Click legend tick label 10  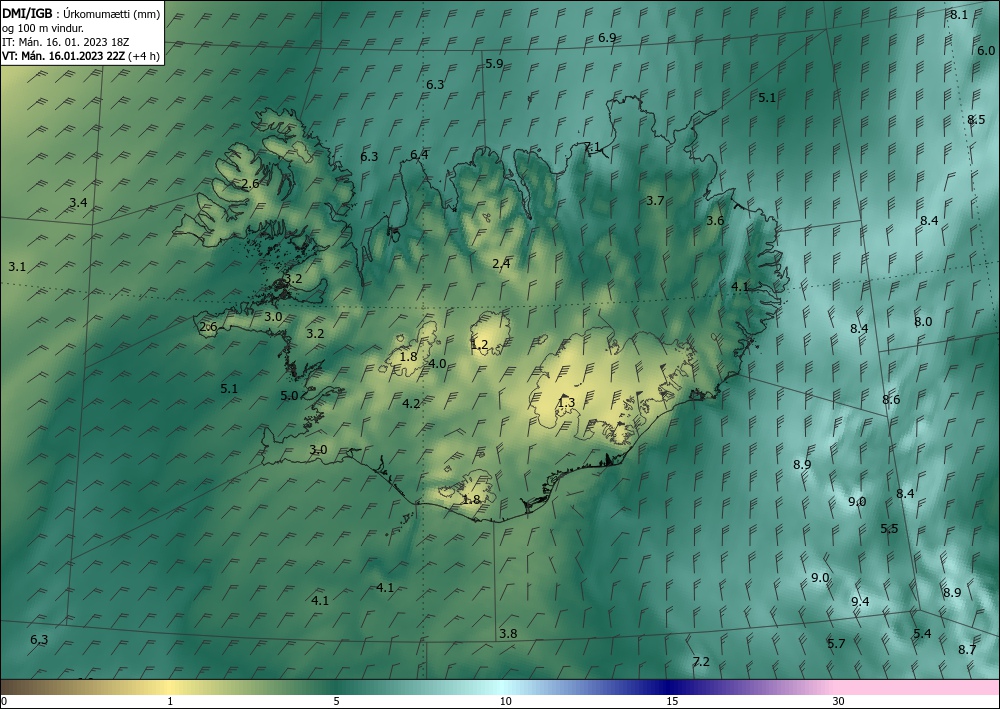pyautogui.click(x=505, y=702)
